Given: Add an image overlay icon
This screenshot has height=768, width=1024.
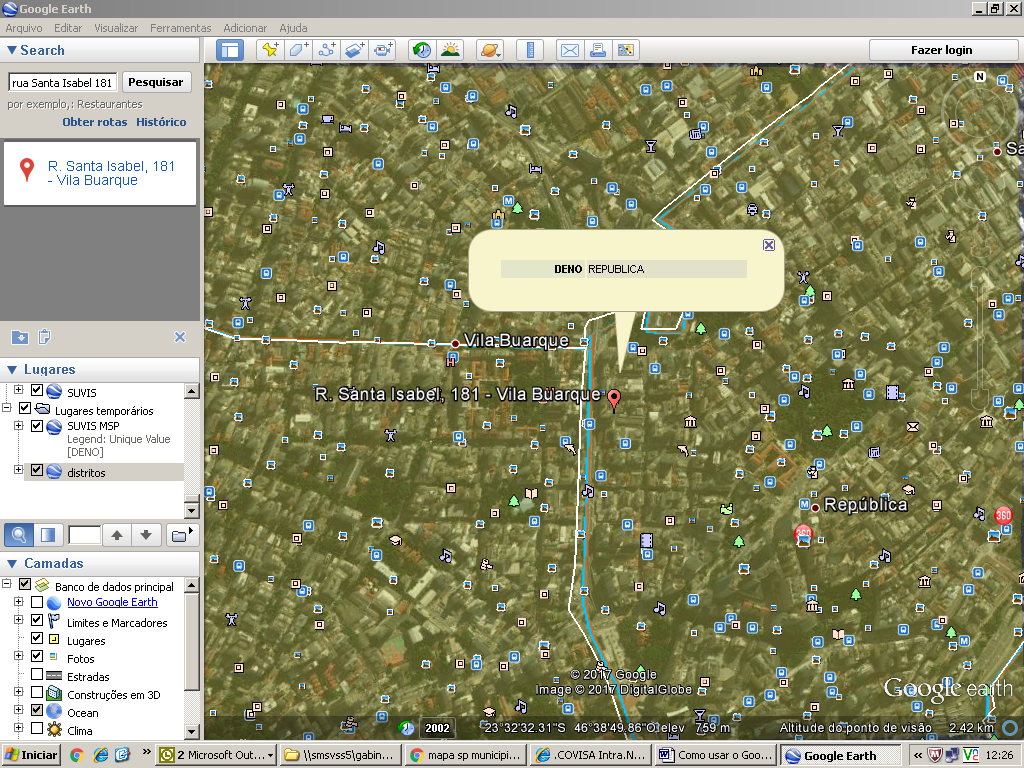Looking at the screenshot, I should point(355,50).
